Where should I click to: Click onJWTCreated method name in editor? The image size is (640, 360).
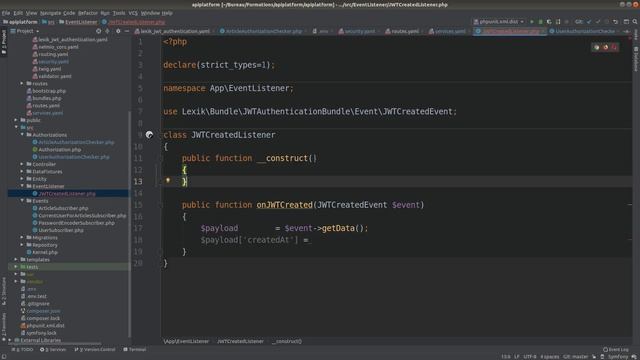coord(284,205)
